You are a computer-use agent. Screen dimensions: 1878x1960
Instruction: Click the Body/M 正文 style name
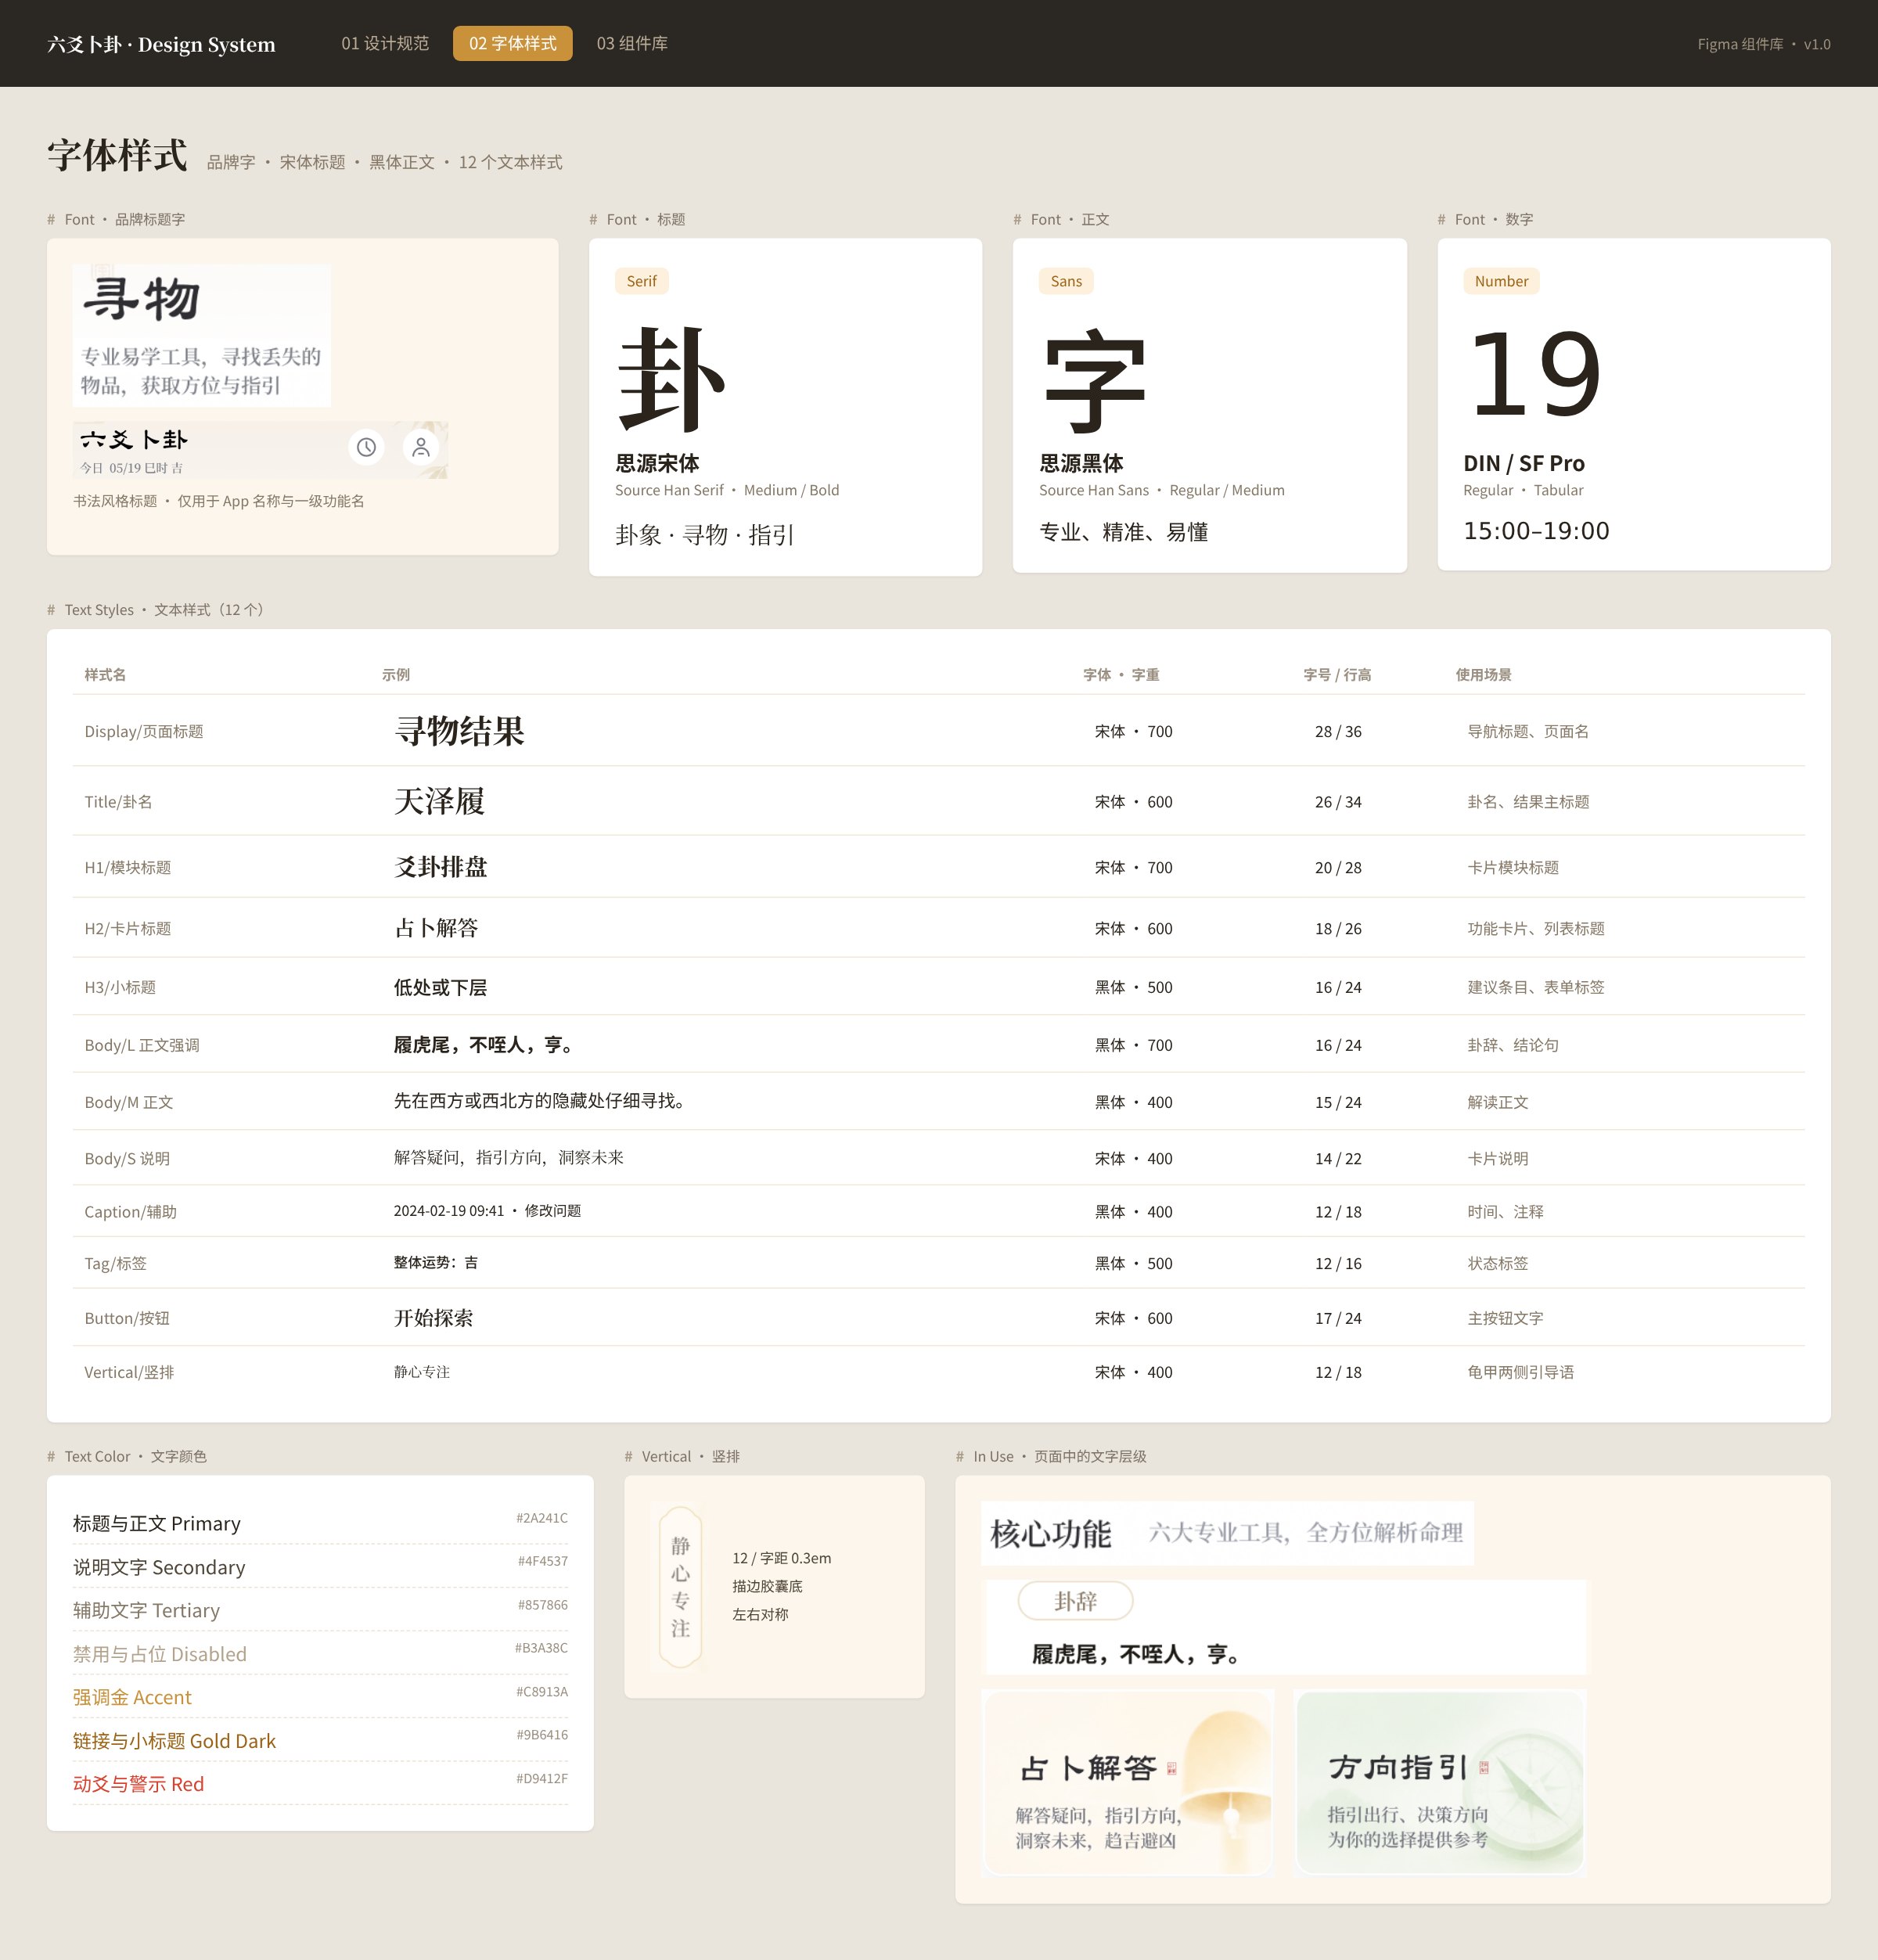pyautogui.click(x=129, y=1102)
